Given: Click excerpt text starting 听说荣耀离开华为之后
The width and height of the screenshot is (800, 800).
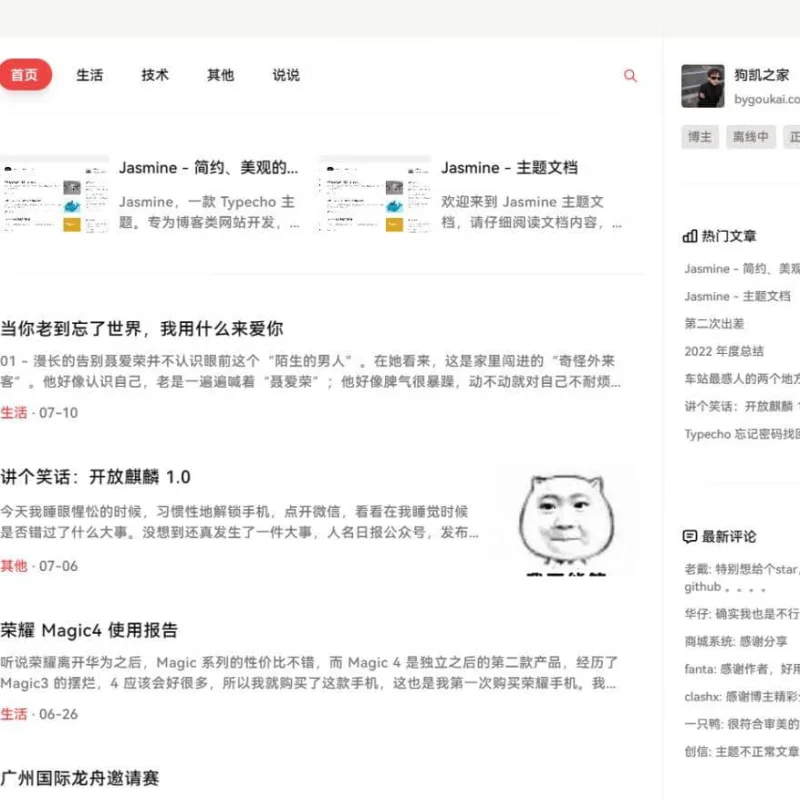Looking at the screenshot, I should (309, 673).
